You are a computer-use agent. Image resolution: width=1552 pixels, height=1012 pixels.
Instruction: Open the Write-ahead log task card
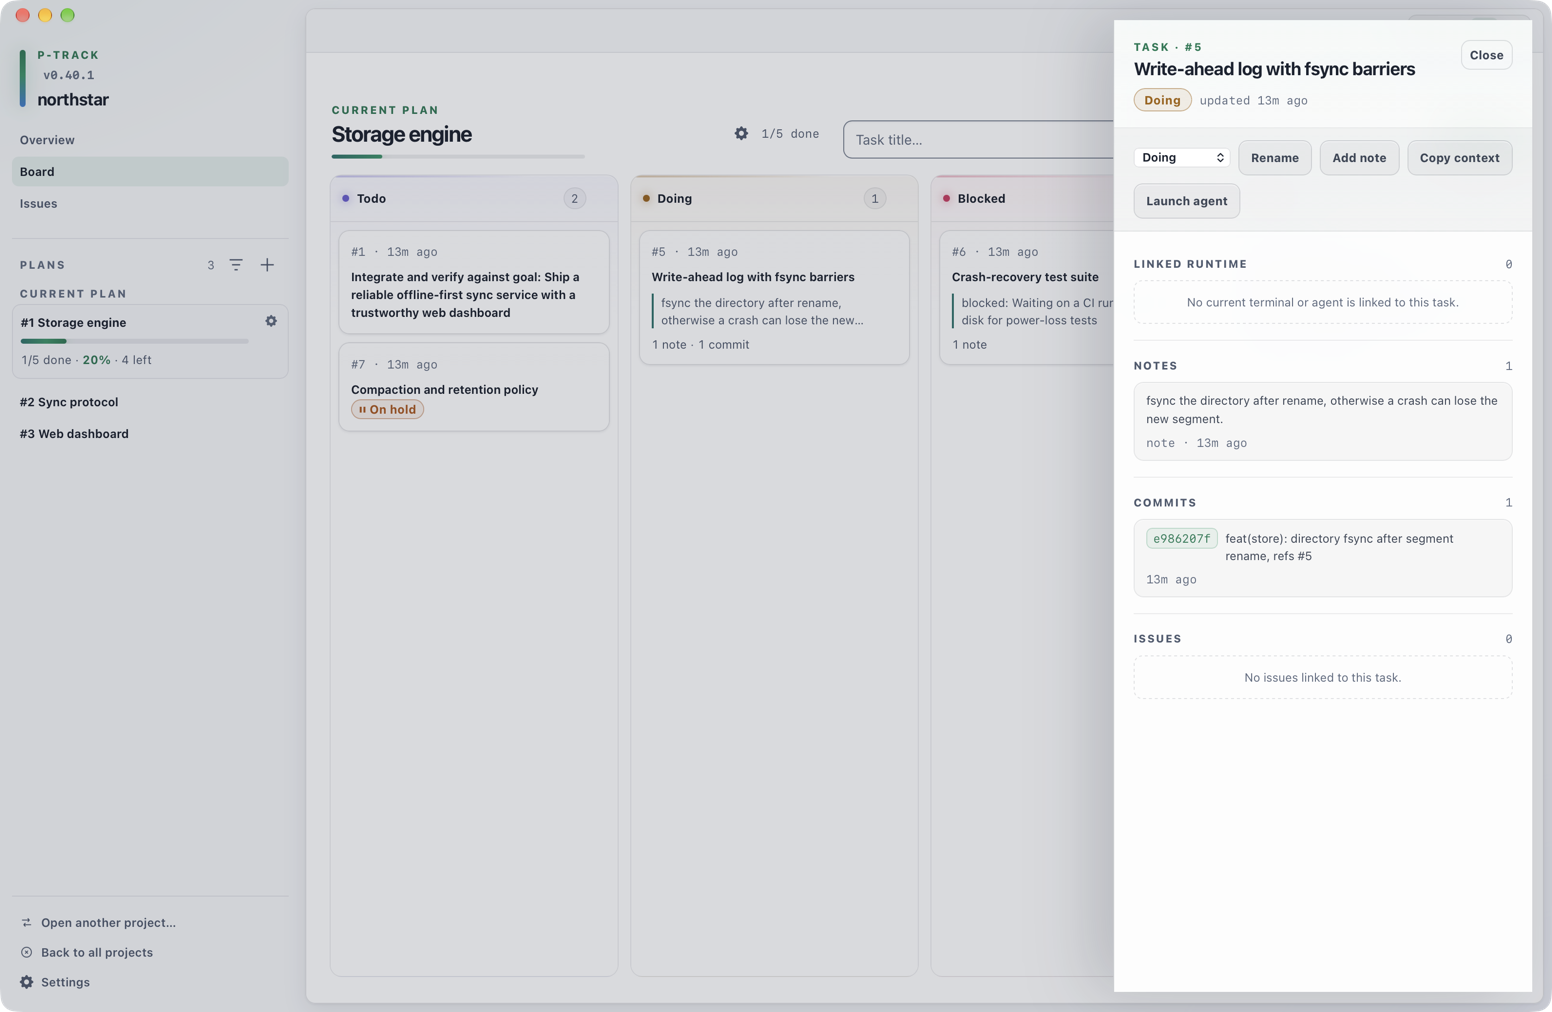[x=774, y=298]
